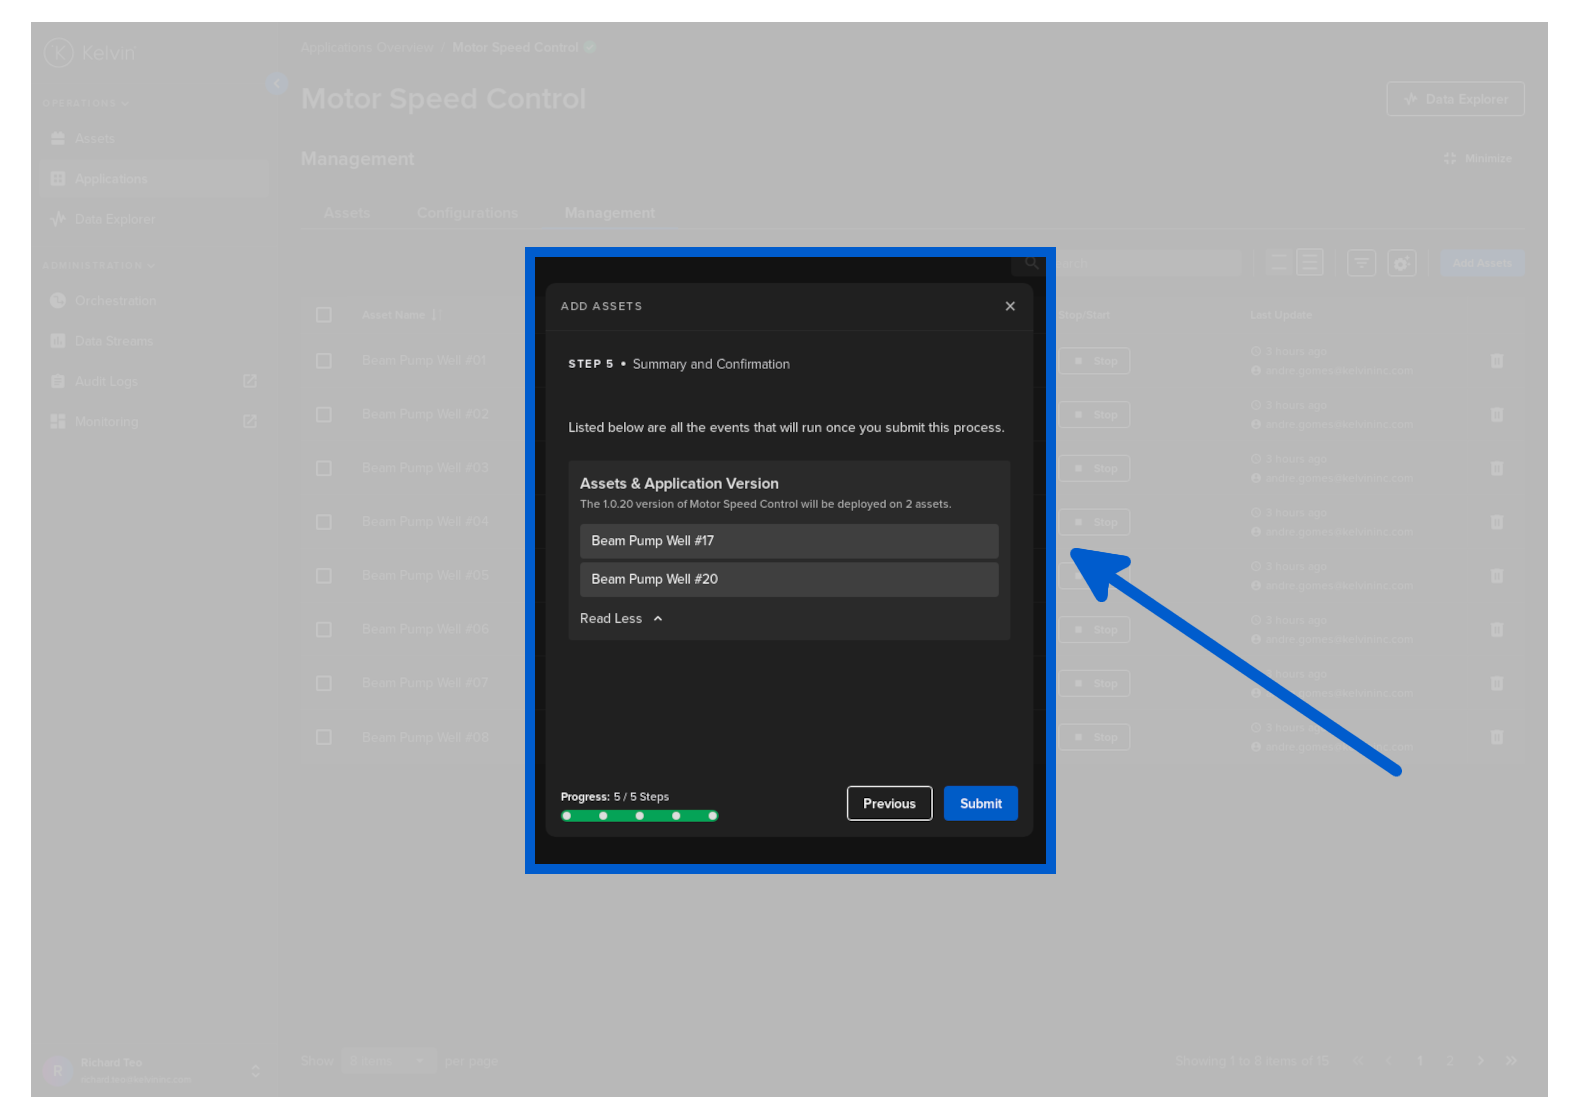Toggle the select-all checkbox in table header
Viewport: 1580px width, 1120px height.
pyautogui.click(x=324, y=315)
